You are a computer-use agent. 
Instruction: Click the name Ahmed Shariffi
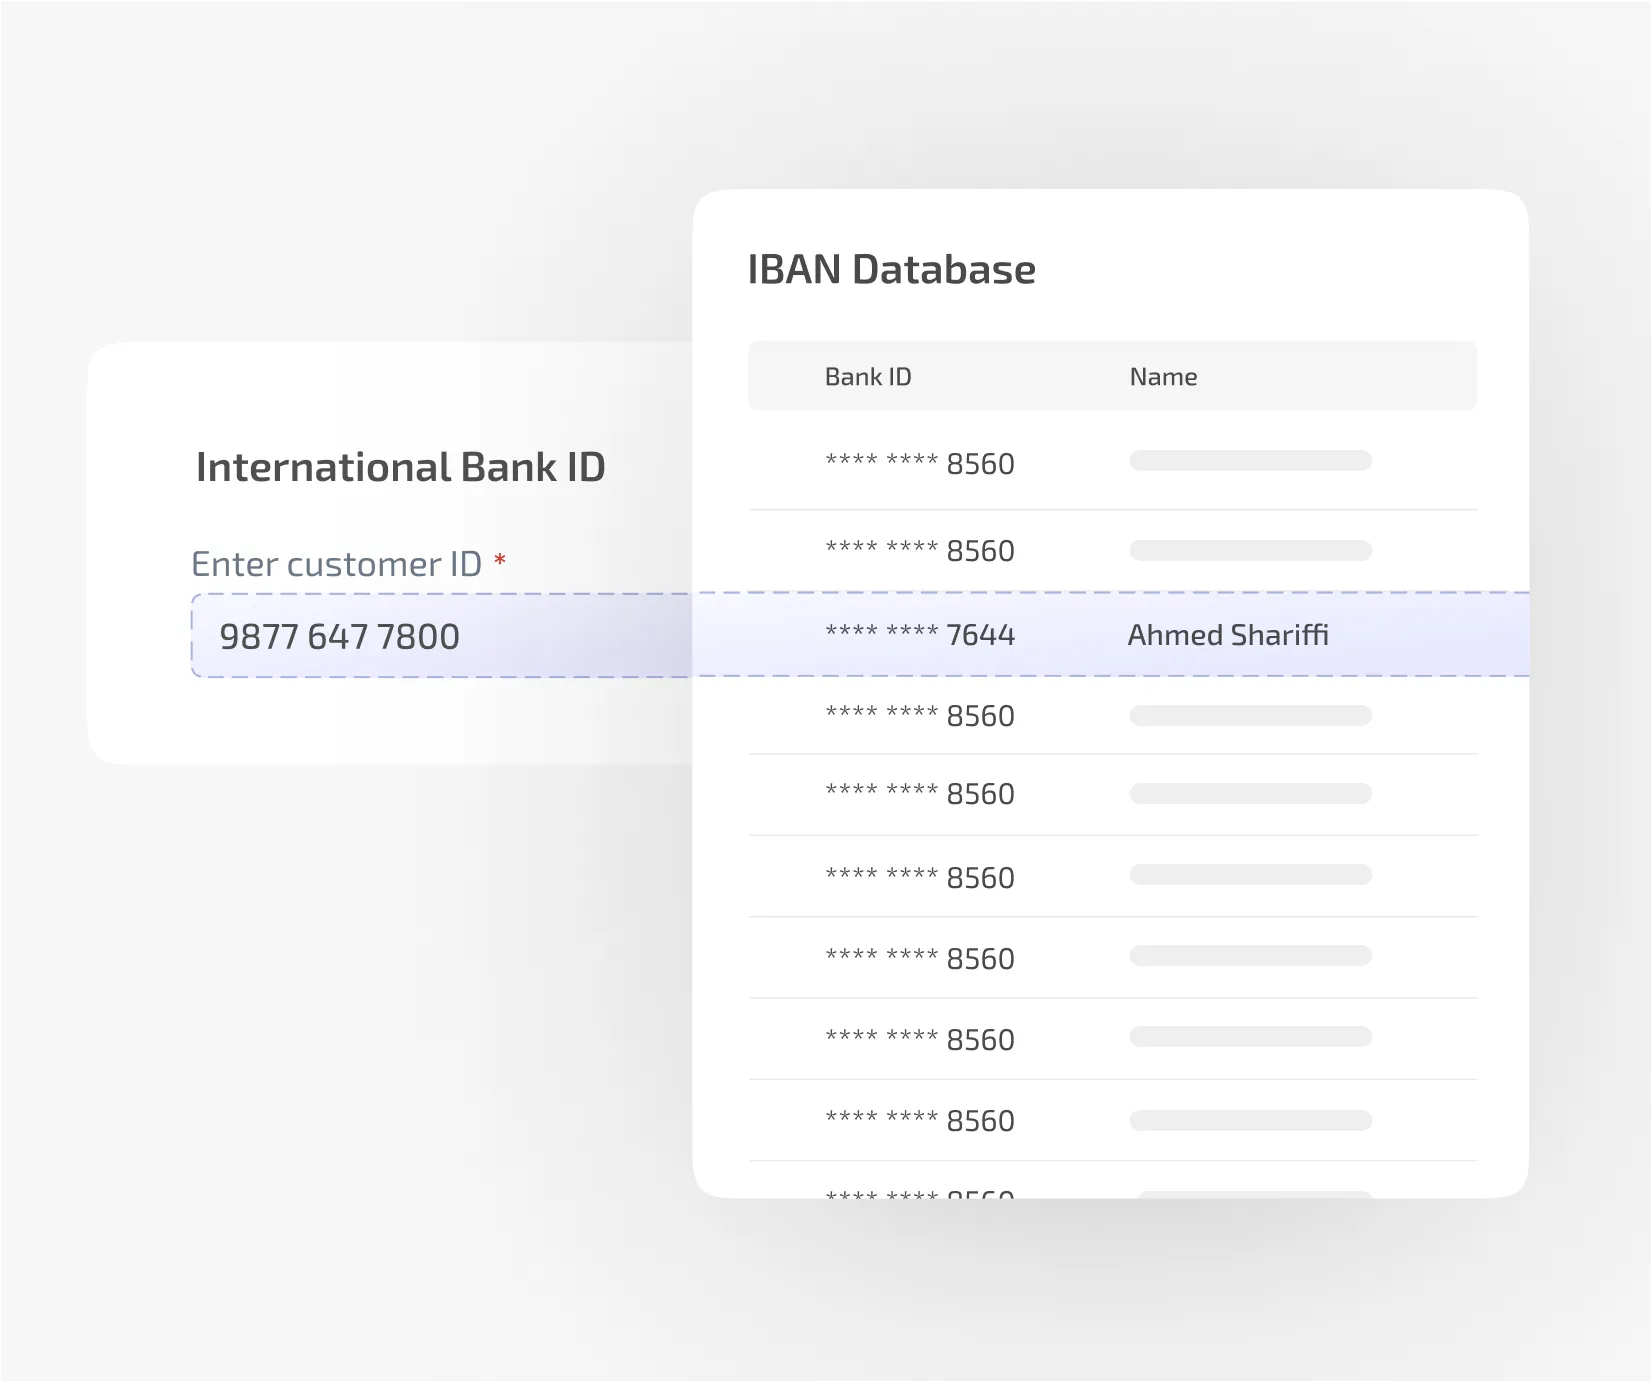(1228, 634)
